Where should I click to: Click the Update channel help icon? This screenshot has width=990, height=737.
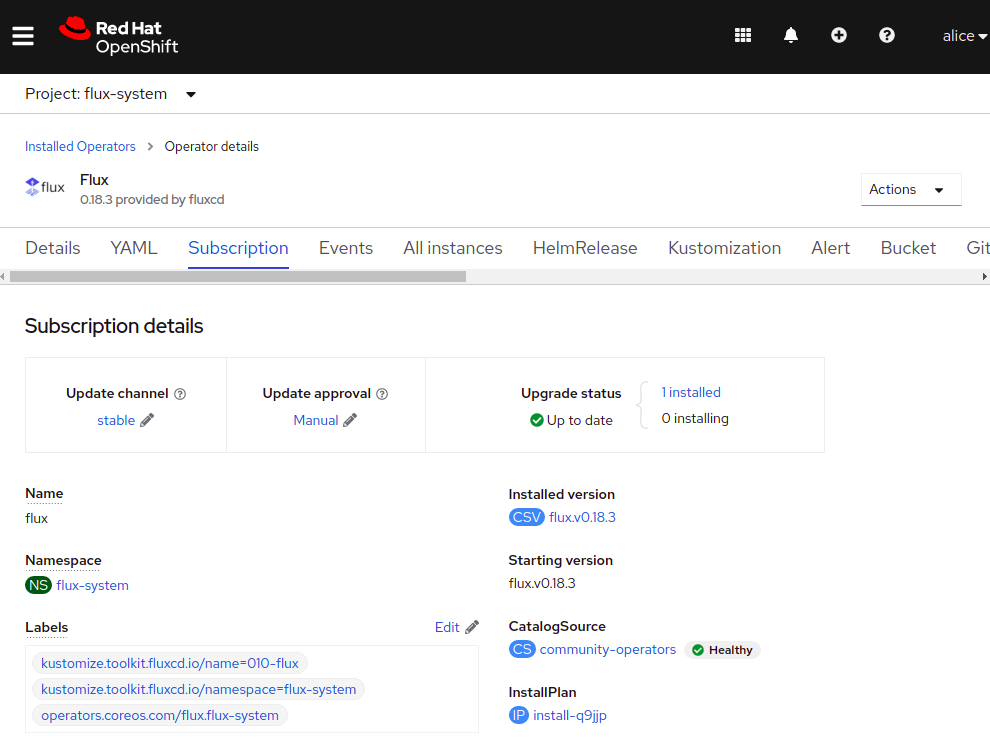pos(181,394)
